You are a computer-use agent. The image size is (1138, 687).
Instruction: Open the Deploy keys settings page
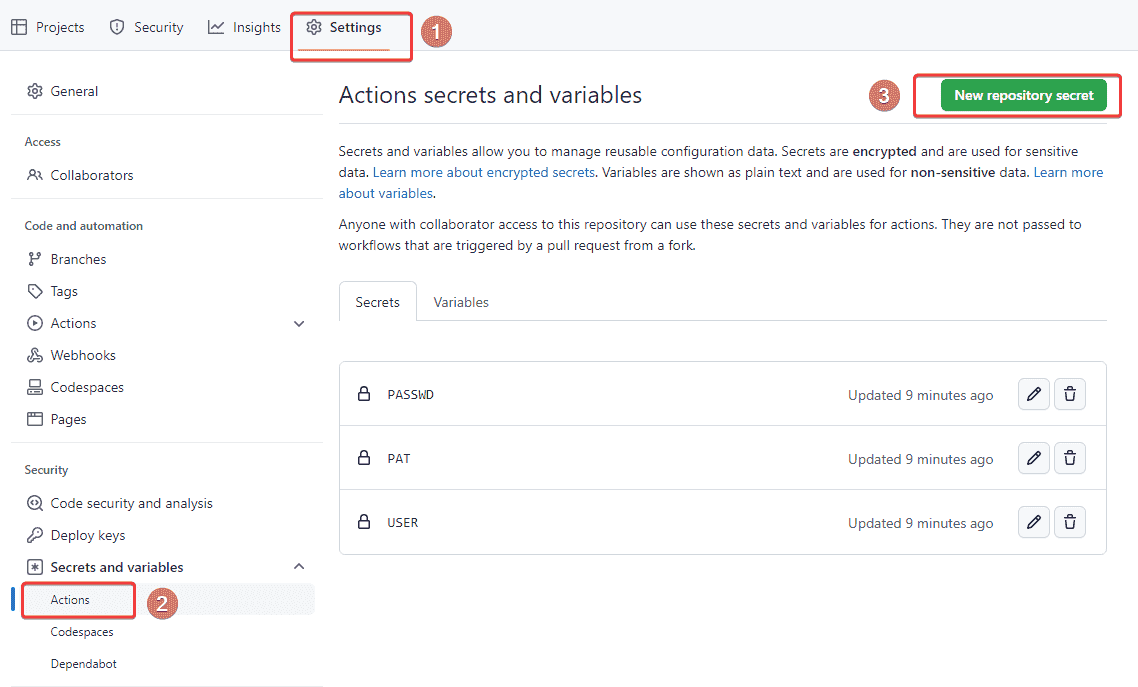pos(87,535)
